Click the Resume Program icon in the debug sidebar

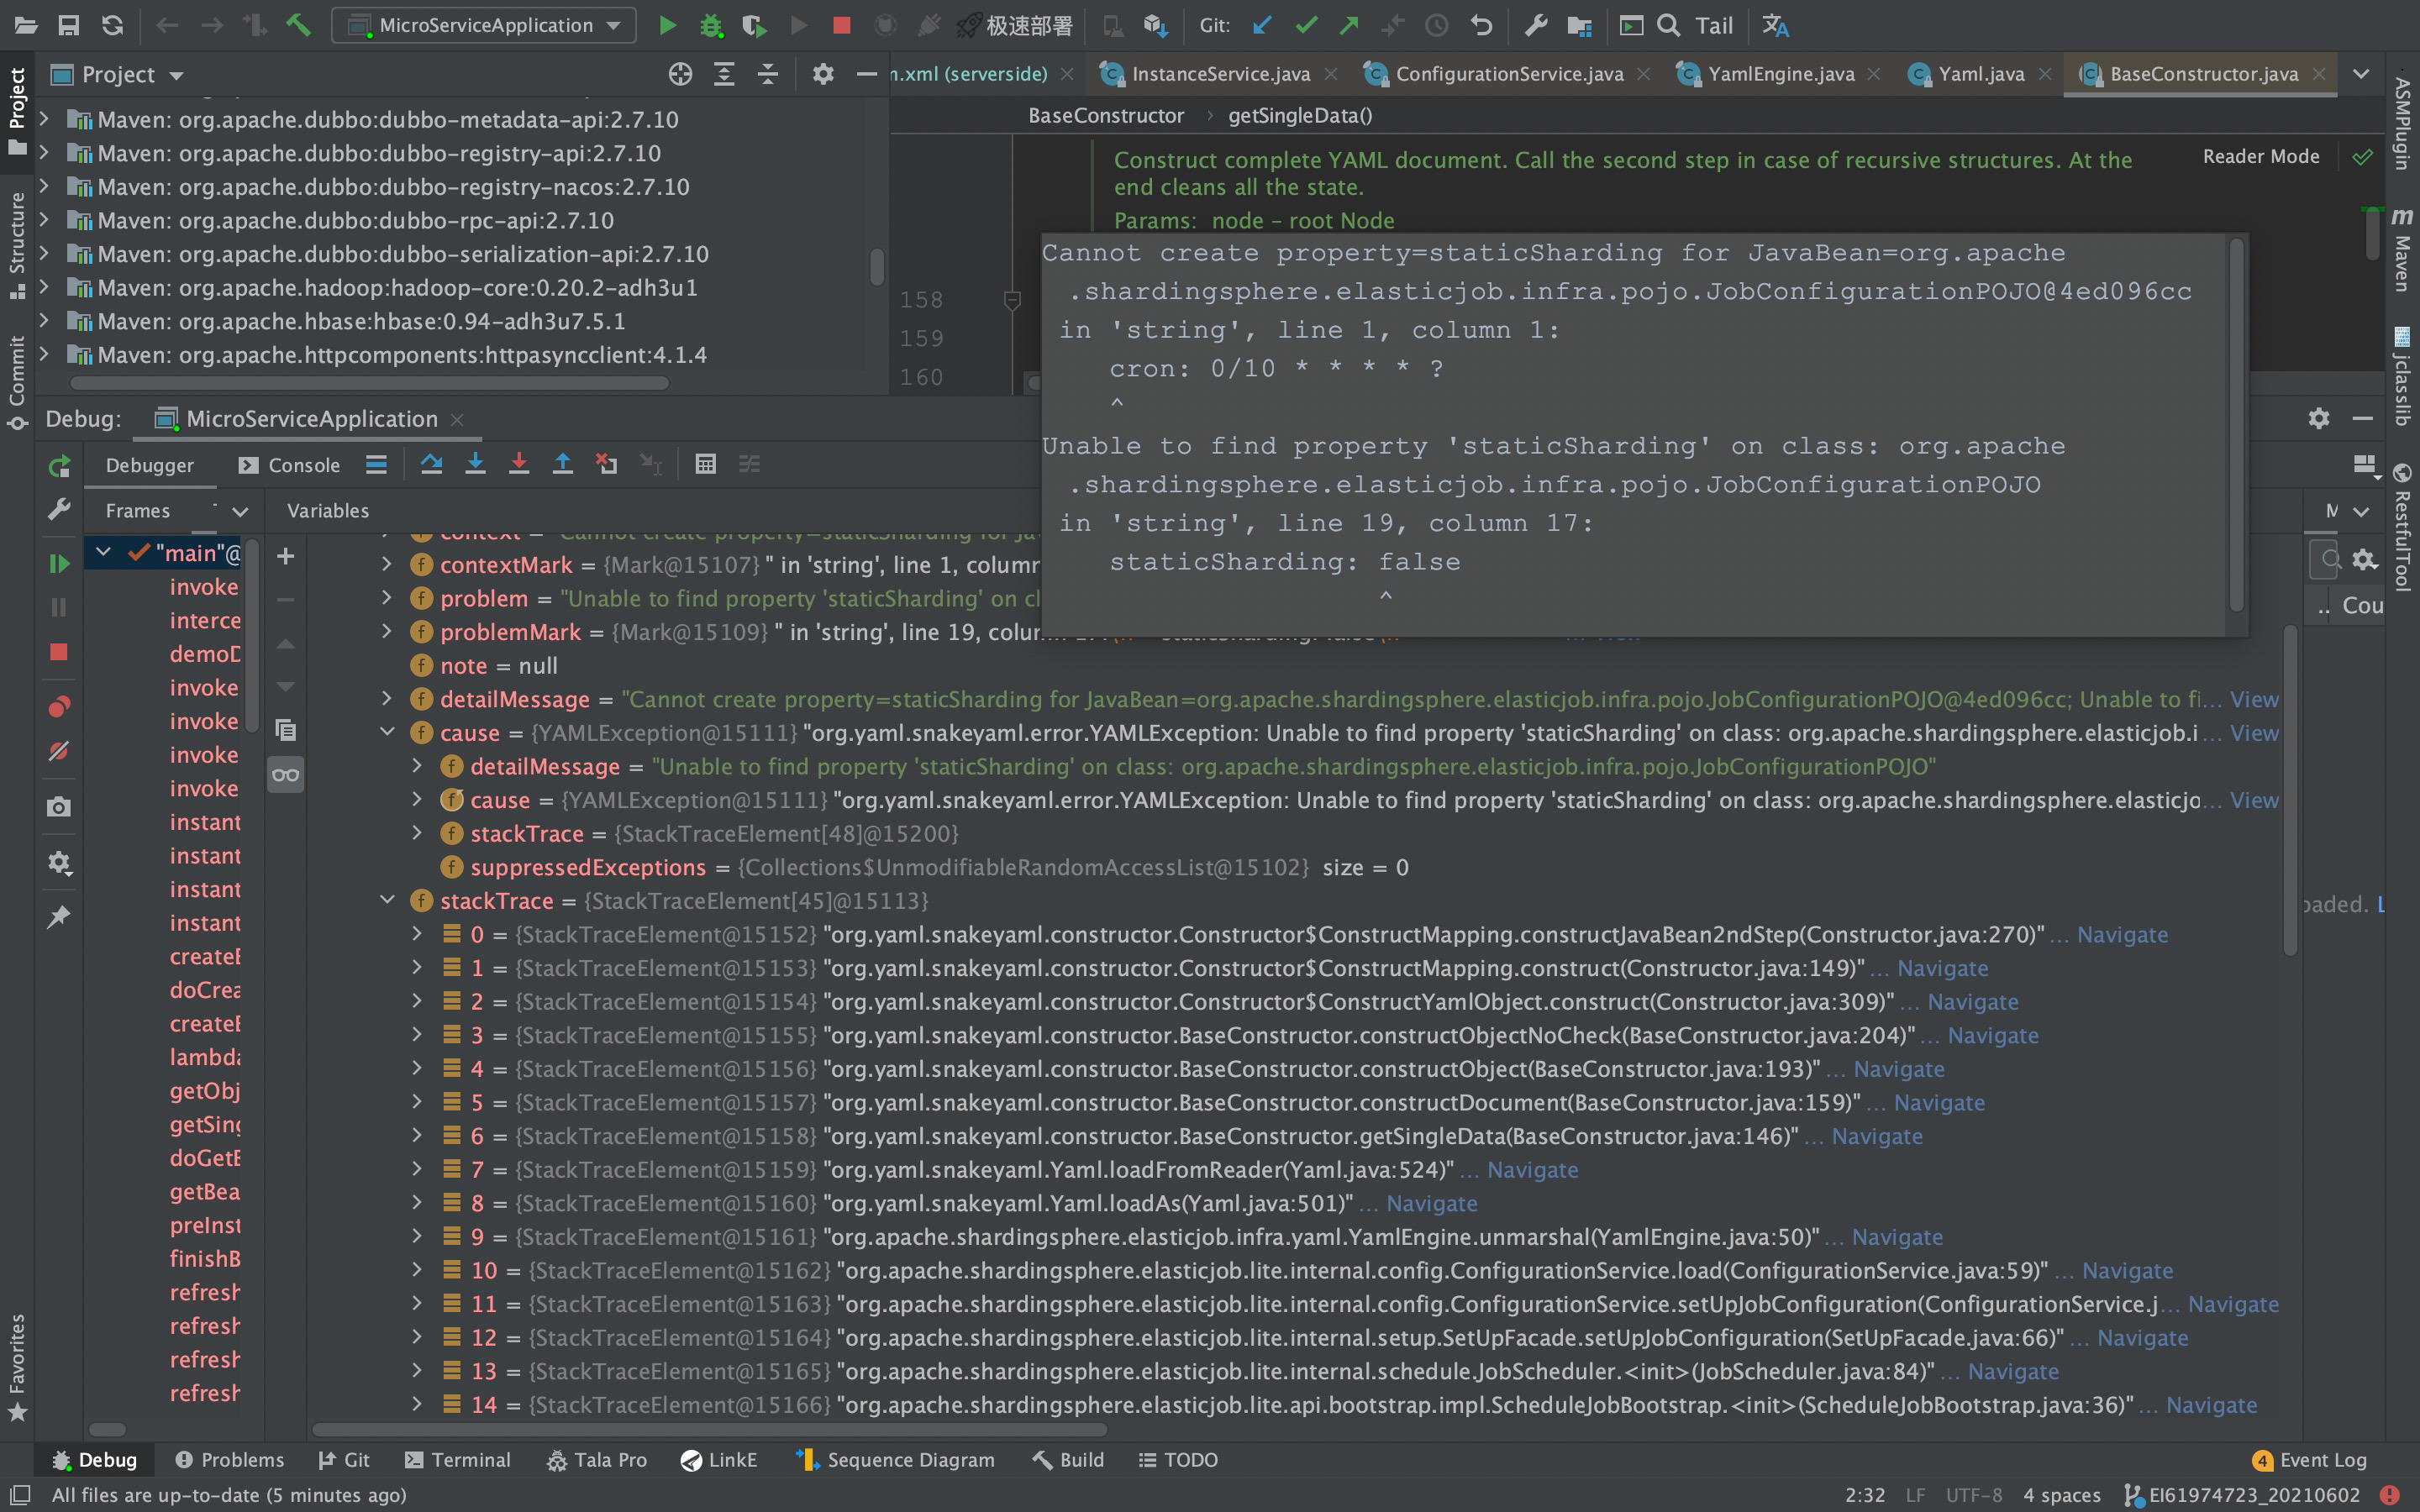click(x=59, y=564)
